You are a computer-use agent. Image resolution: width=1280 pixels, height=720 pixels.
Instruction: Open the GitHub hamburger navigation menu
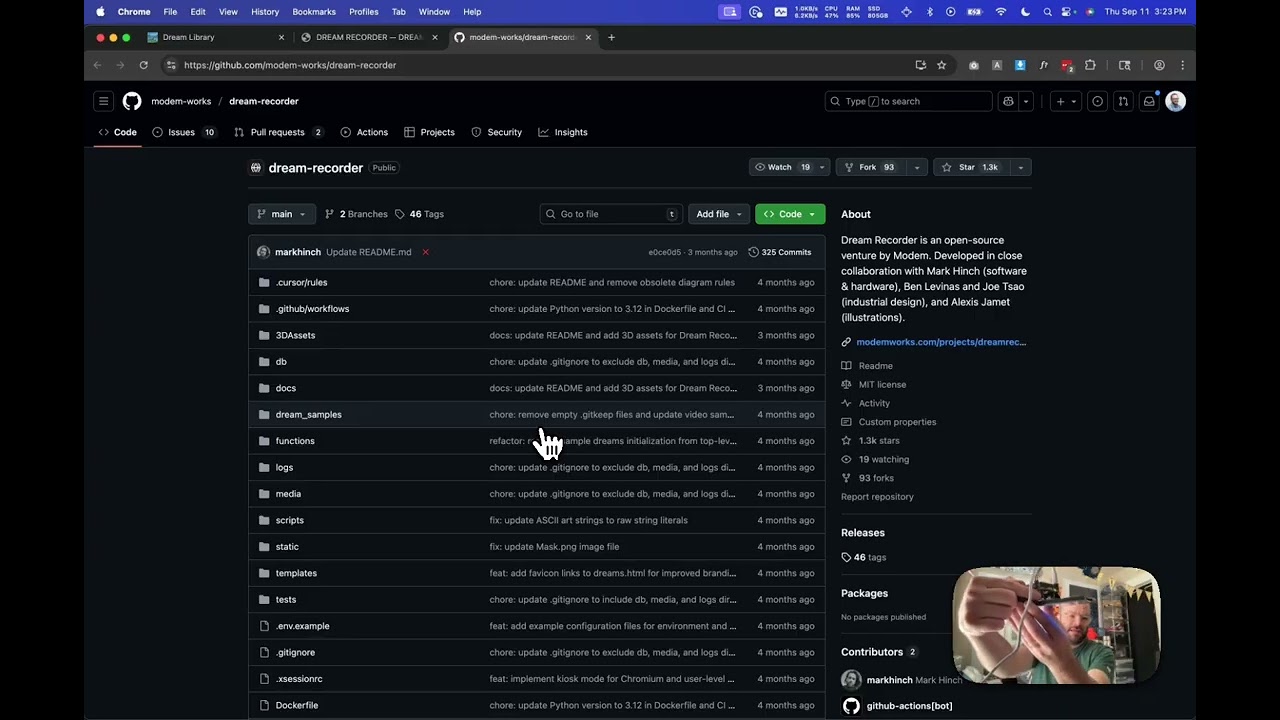(x=103, y=101)
